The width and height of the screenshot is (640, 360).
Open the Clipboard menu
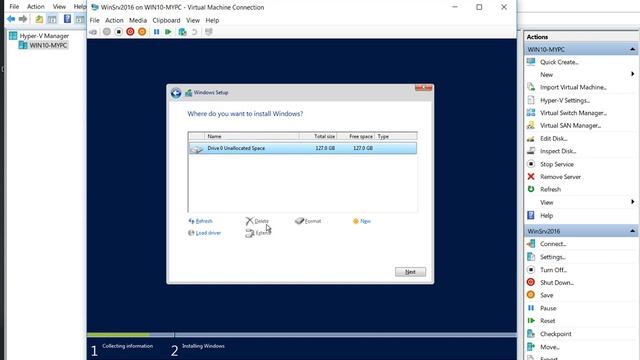pos(166,20)
